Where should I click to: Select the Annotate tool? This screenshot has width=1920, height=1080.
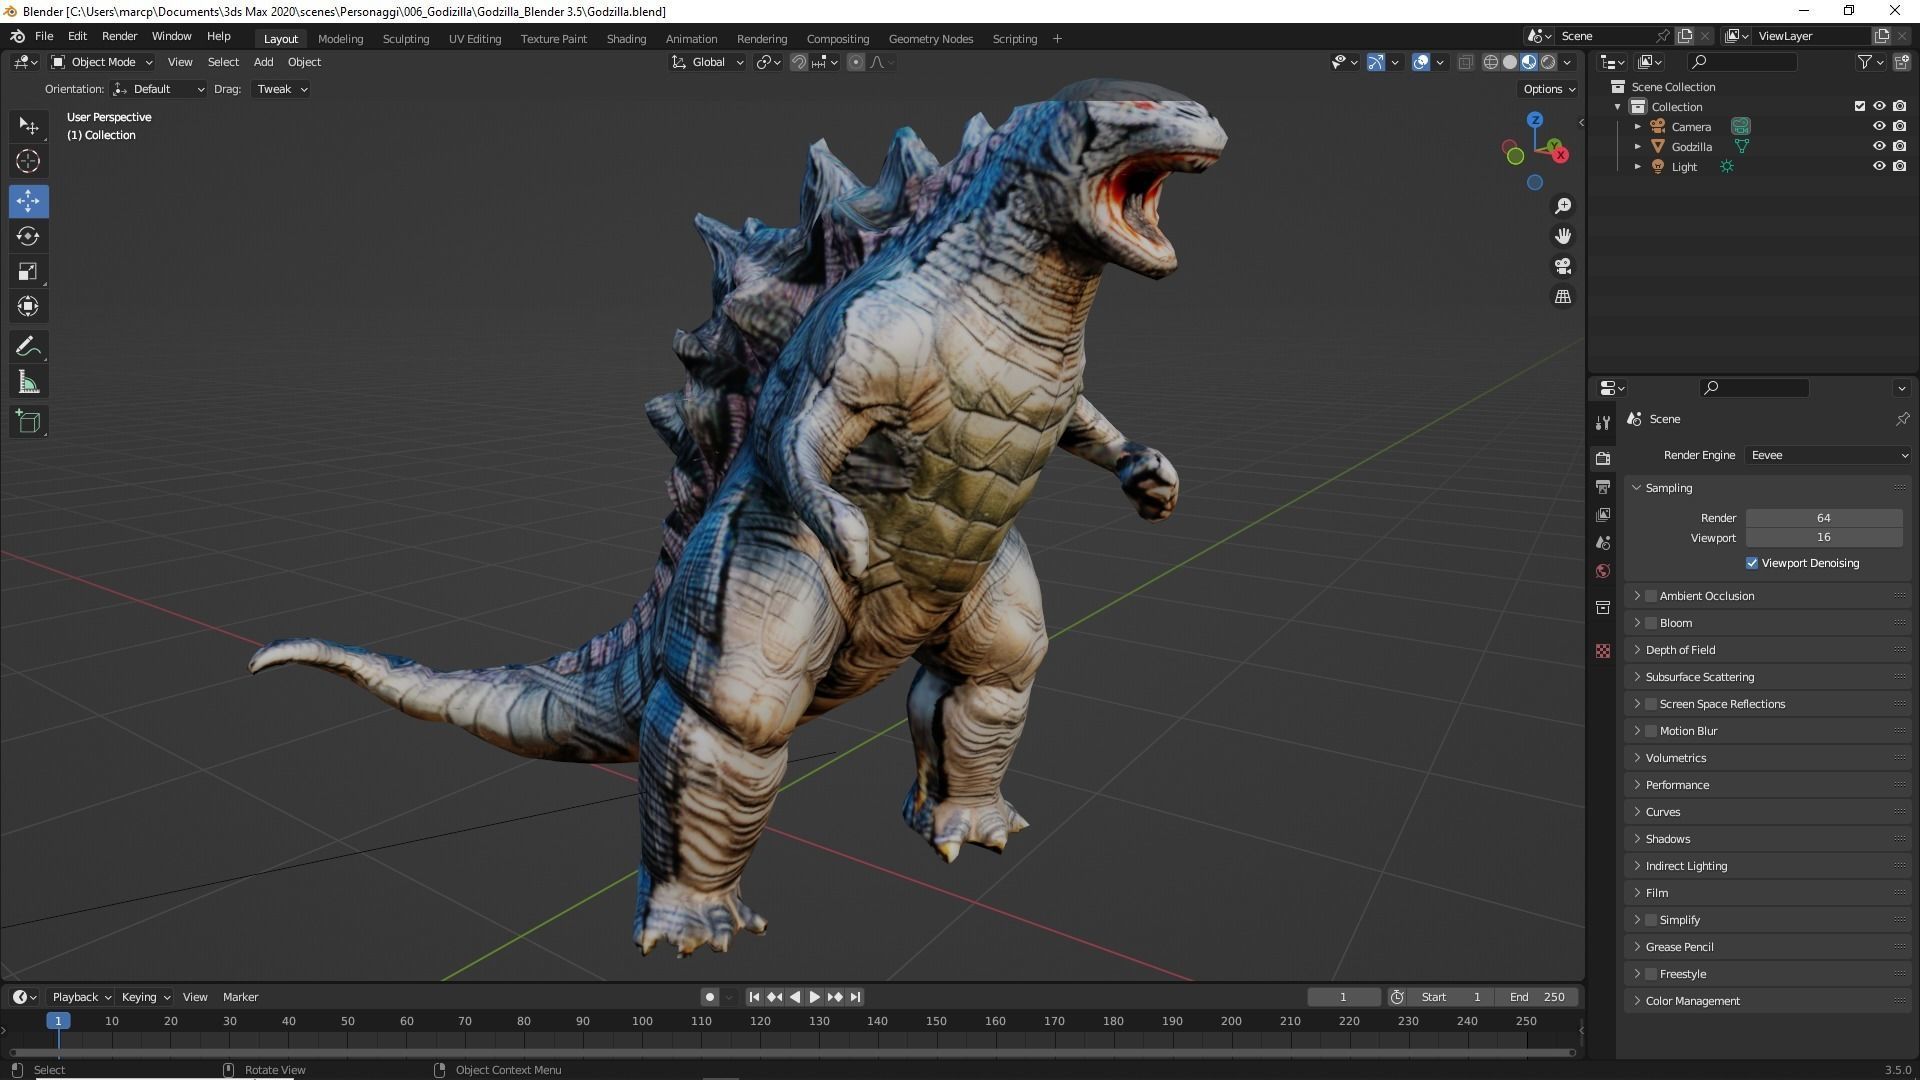click(28, 347)
